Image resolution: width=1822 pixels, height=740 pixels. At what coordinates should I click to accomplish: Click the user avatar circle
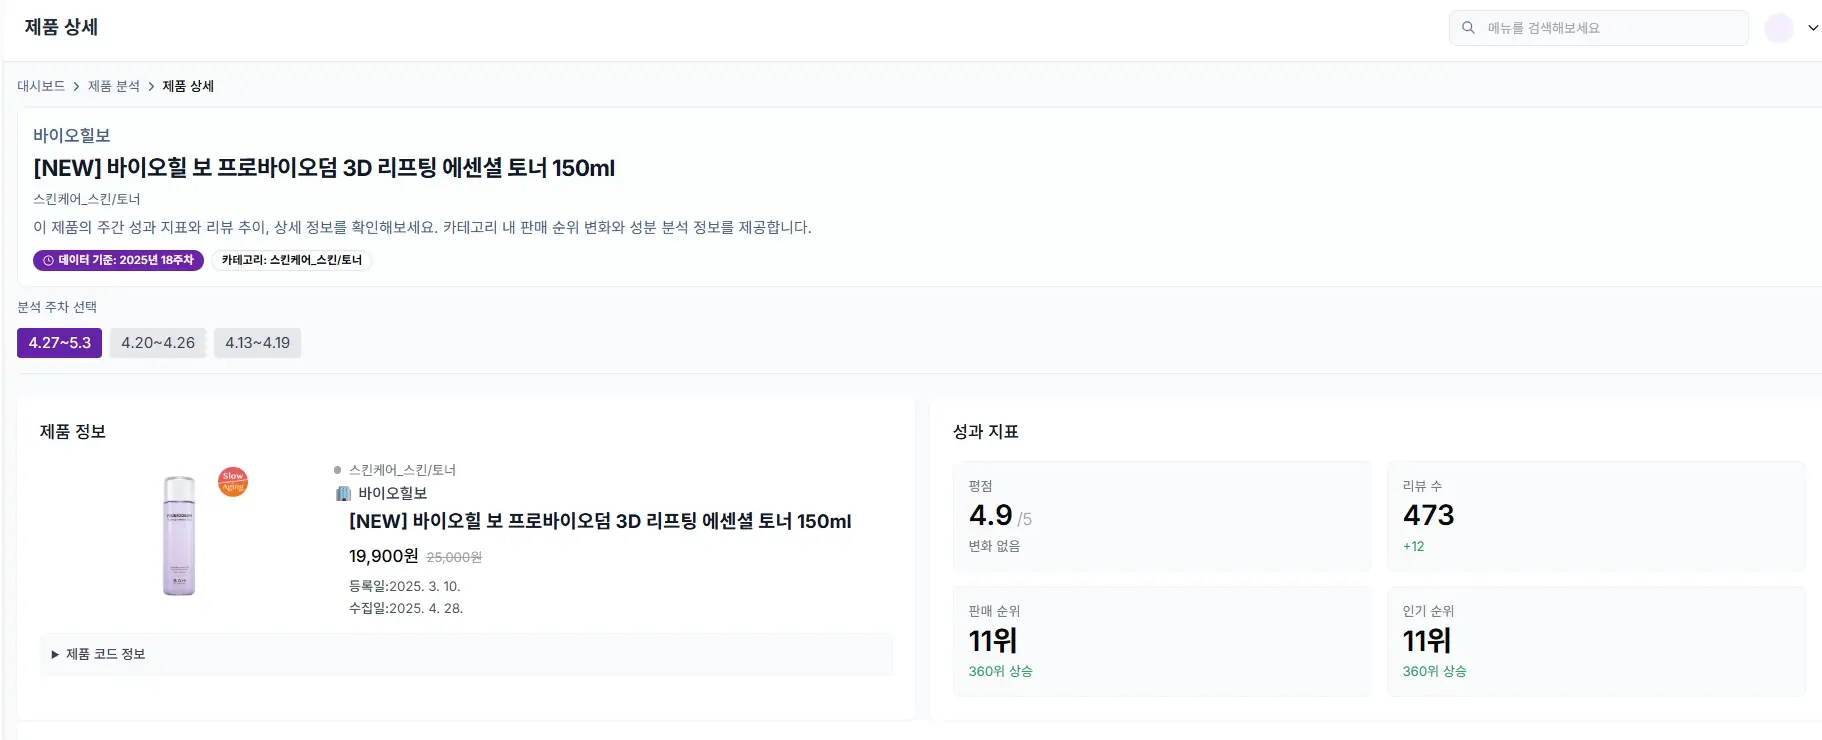coord(1778,28)
